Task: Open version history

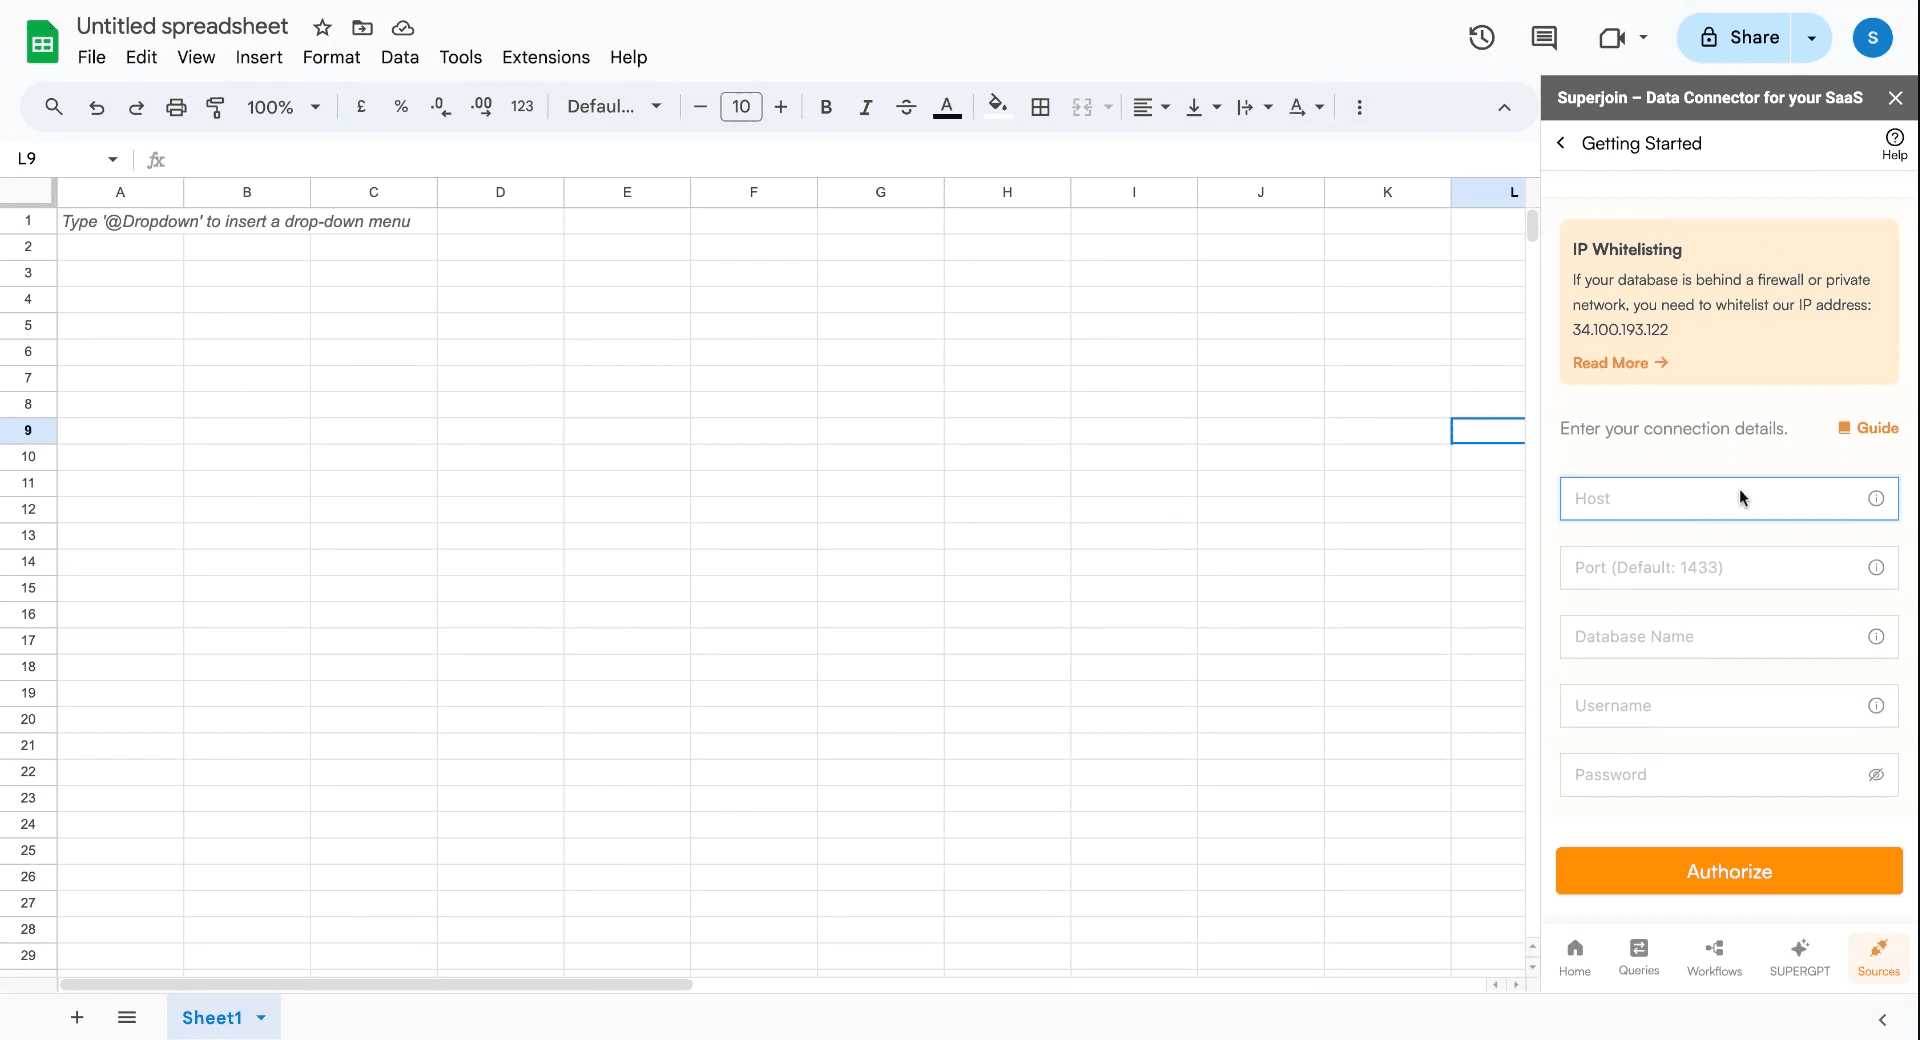Action: 1481,38
